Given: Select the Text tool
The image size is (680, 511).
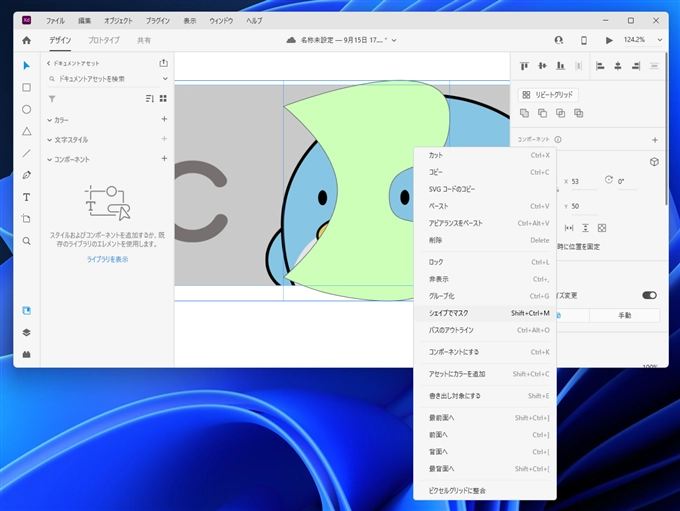Looking at the screenshot, I should coord(26,197).
